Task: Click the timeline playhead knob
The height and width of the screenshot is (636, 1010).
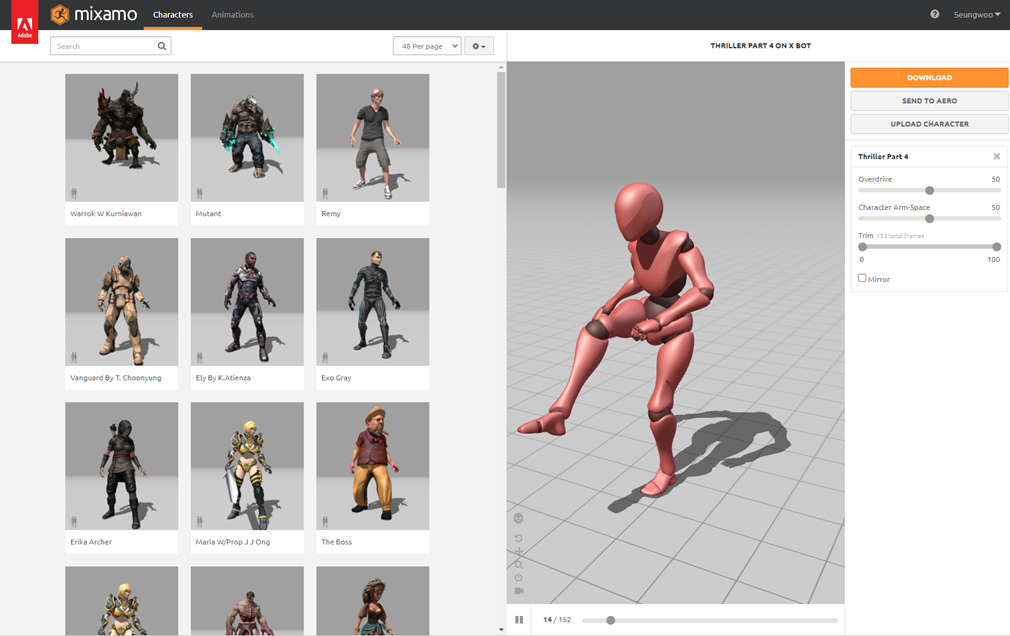Action: [x=611, y=620]
